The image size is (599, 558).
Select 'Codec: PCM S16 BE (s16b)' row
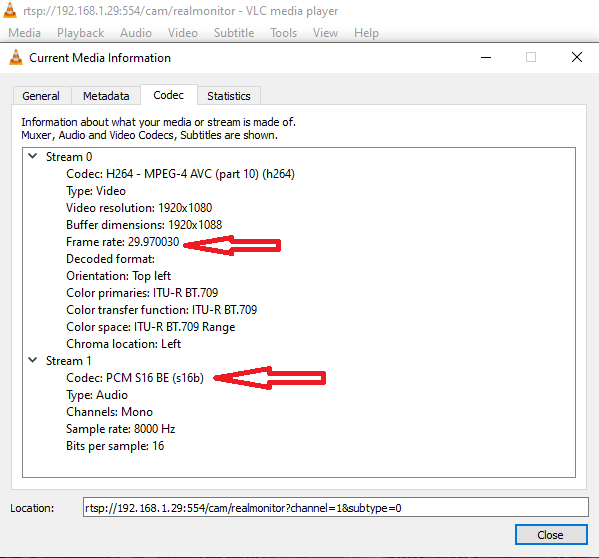point(135,378)
